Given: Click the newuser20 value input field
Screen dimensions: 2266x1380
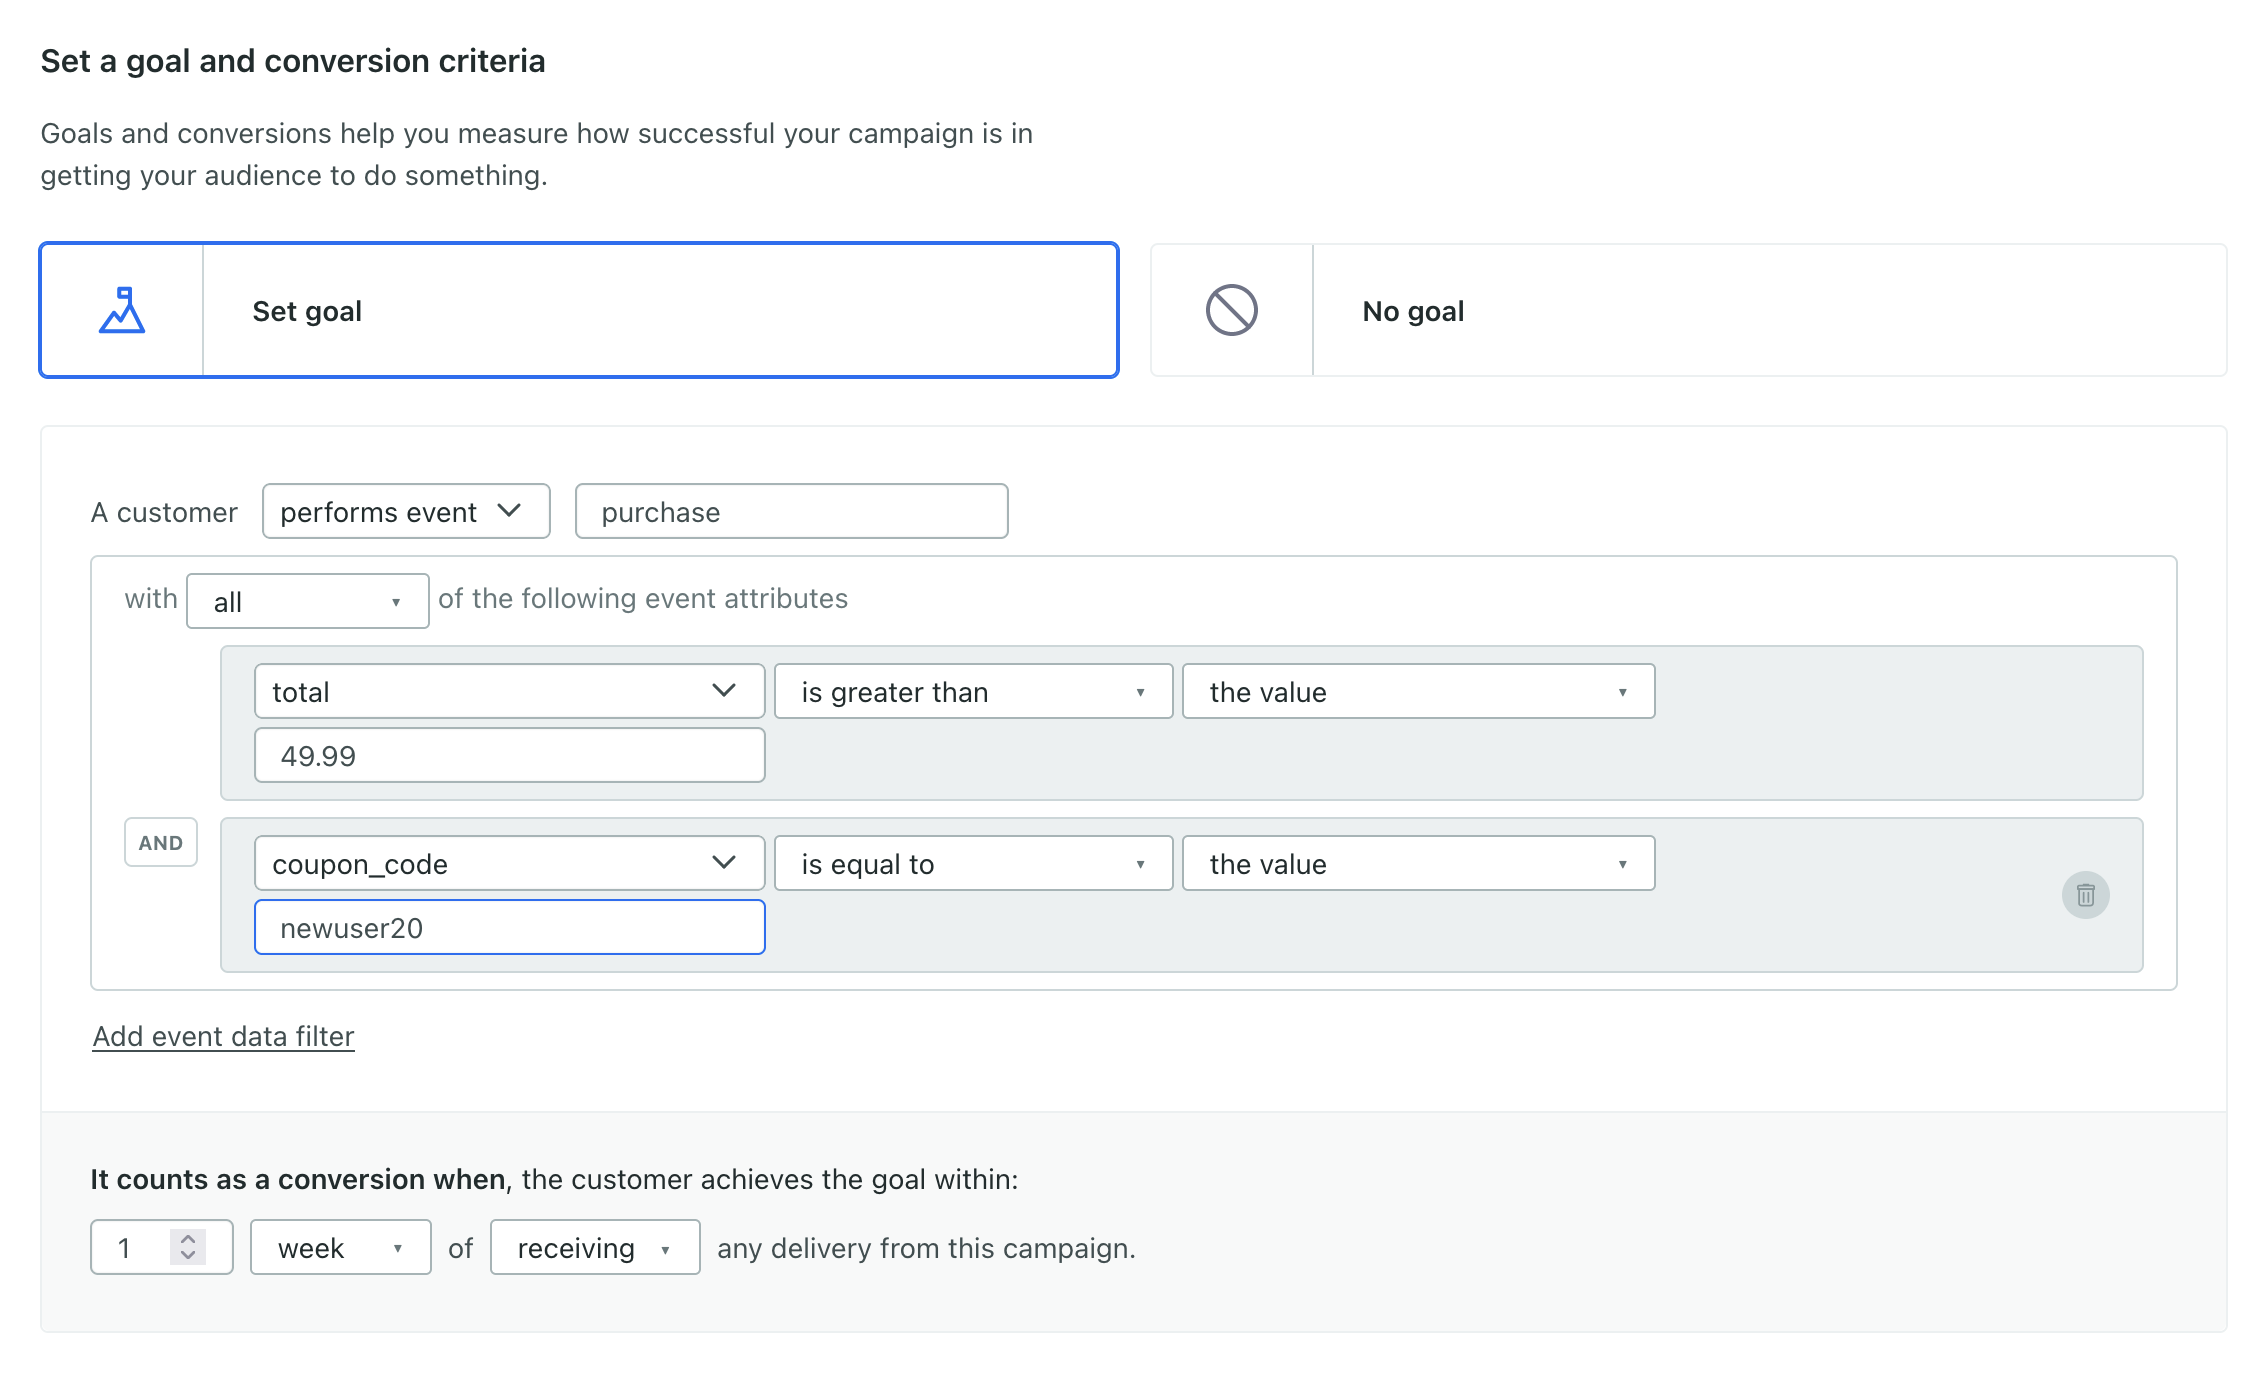Looking at the screenshot, I should (x=509, y=928).
